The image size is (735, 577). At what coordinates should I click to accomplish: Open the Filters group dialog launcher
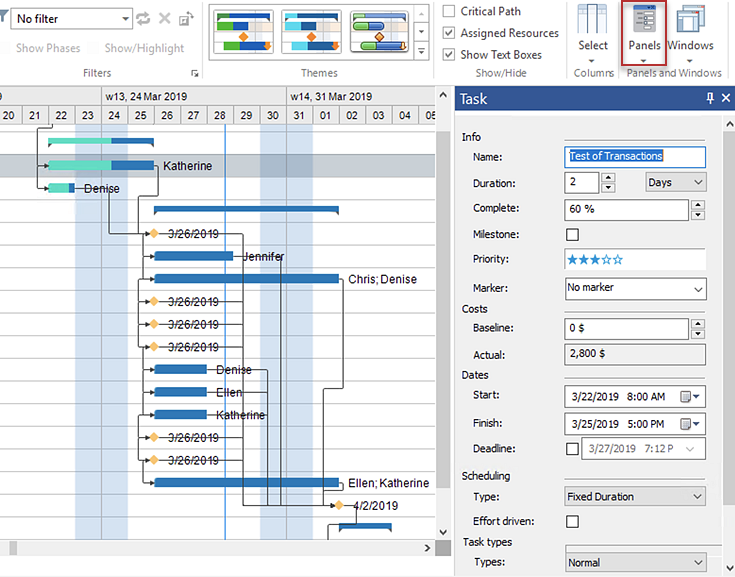[x=195, y=73]
